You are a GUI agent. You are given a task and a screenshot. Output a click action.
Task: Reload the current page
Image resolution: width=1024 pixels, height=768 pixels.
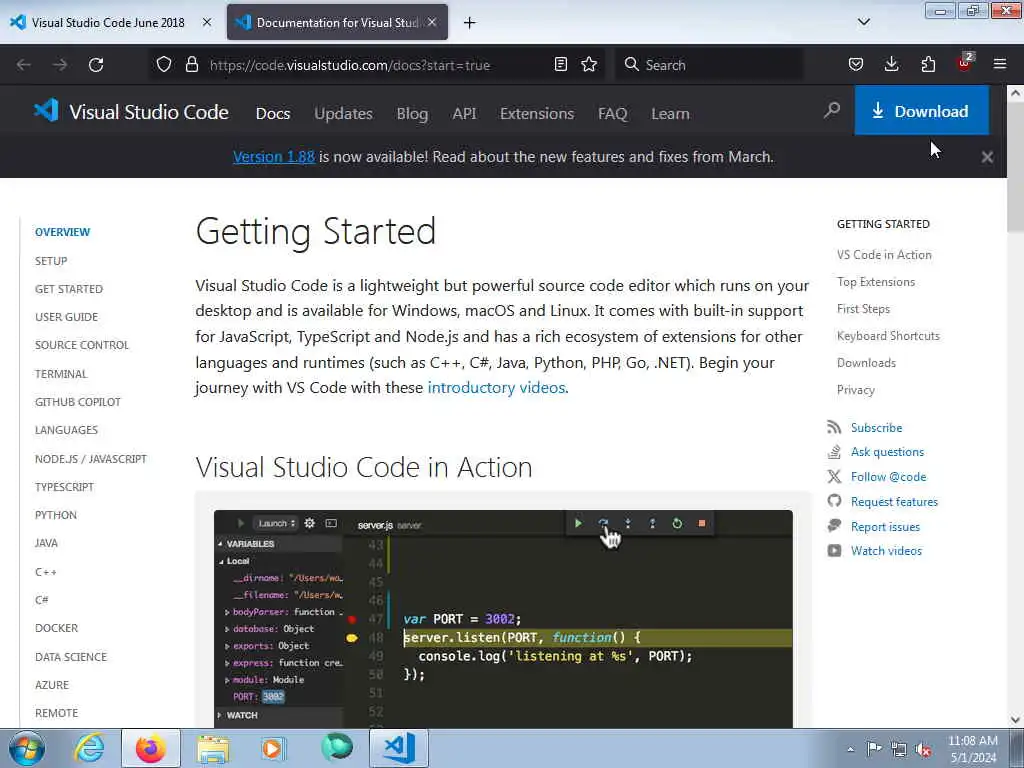coord(96,65)
